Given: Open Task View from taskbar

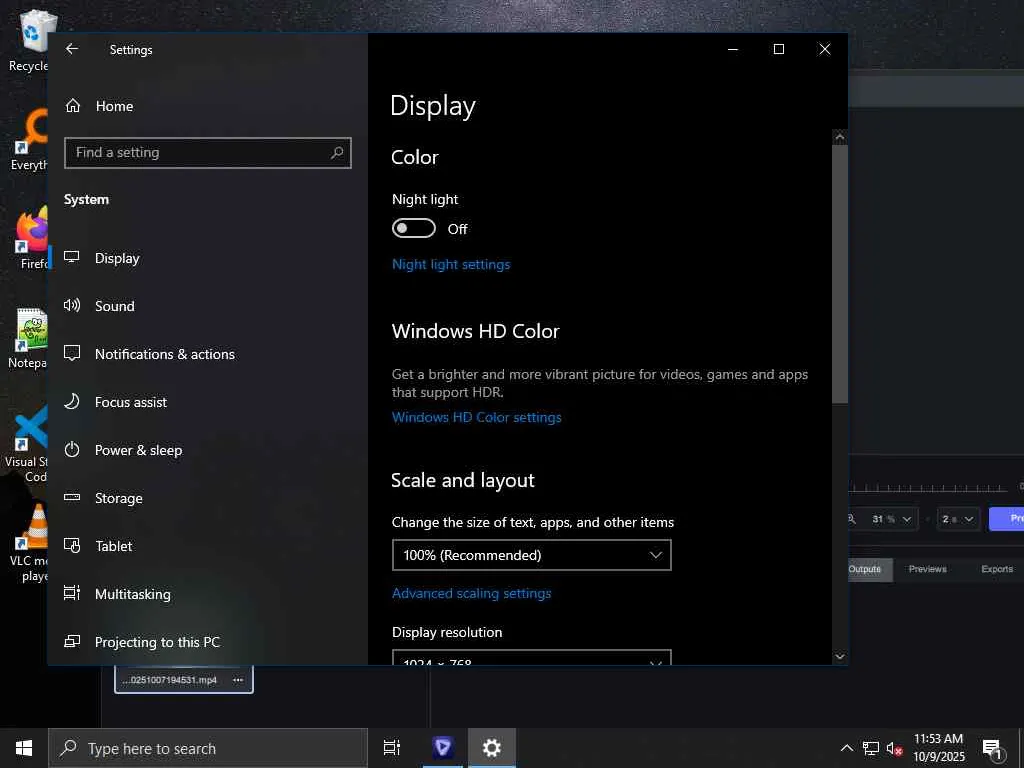Looking at the screenshot, I should coord(392,748).
